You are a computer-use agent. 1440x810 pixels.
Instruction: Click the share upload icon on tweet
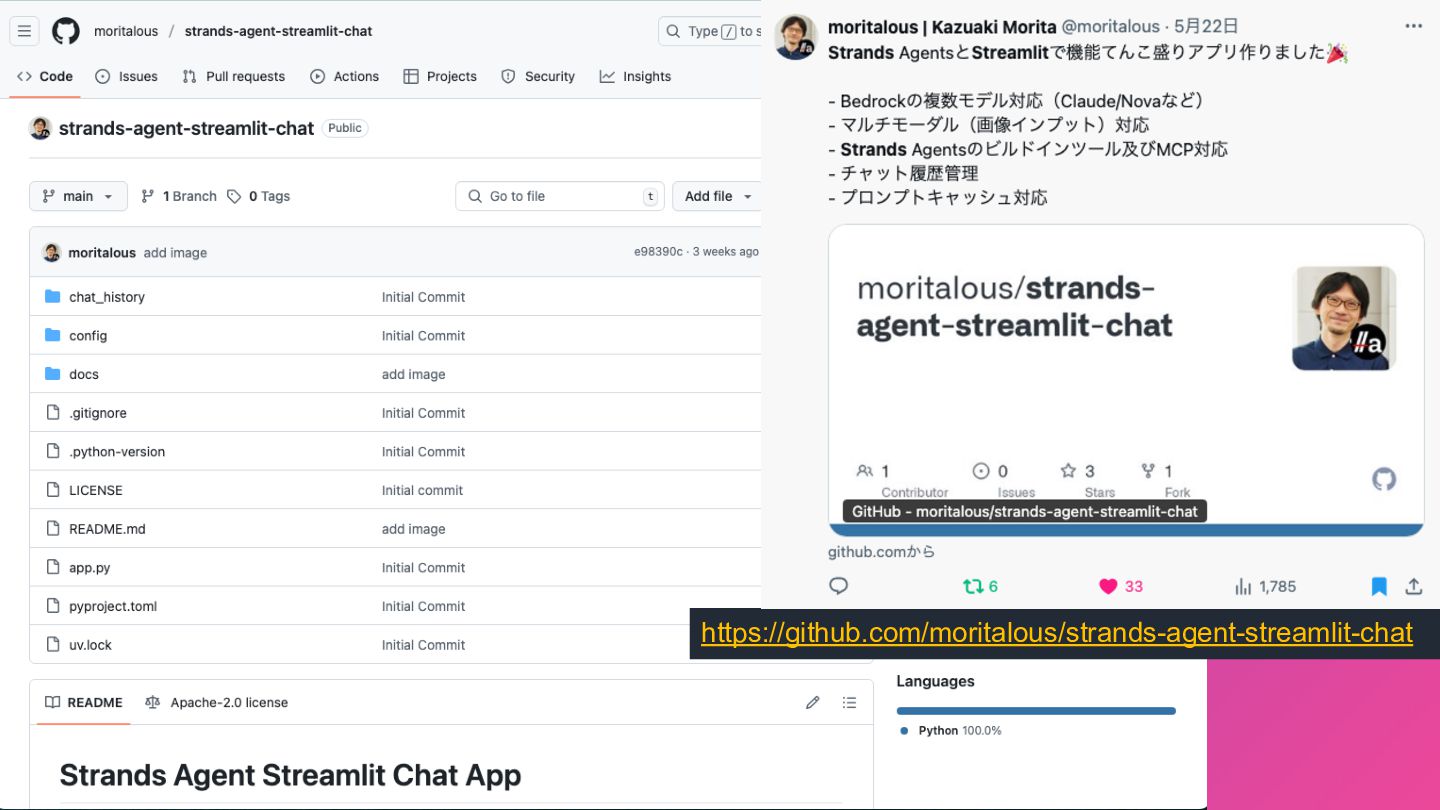(x=1414, y=586)
